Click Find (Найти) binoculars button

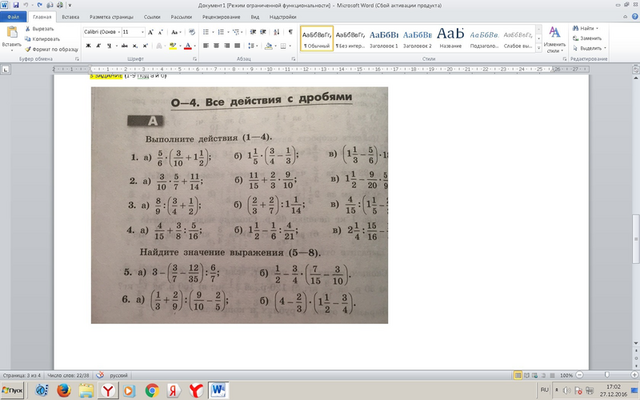584,28
